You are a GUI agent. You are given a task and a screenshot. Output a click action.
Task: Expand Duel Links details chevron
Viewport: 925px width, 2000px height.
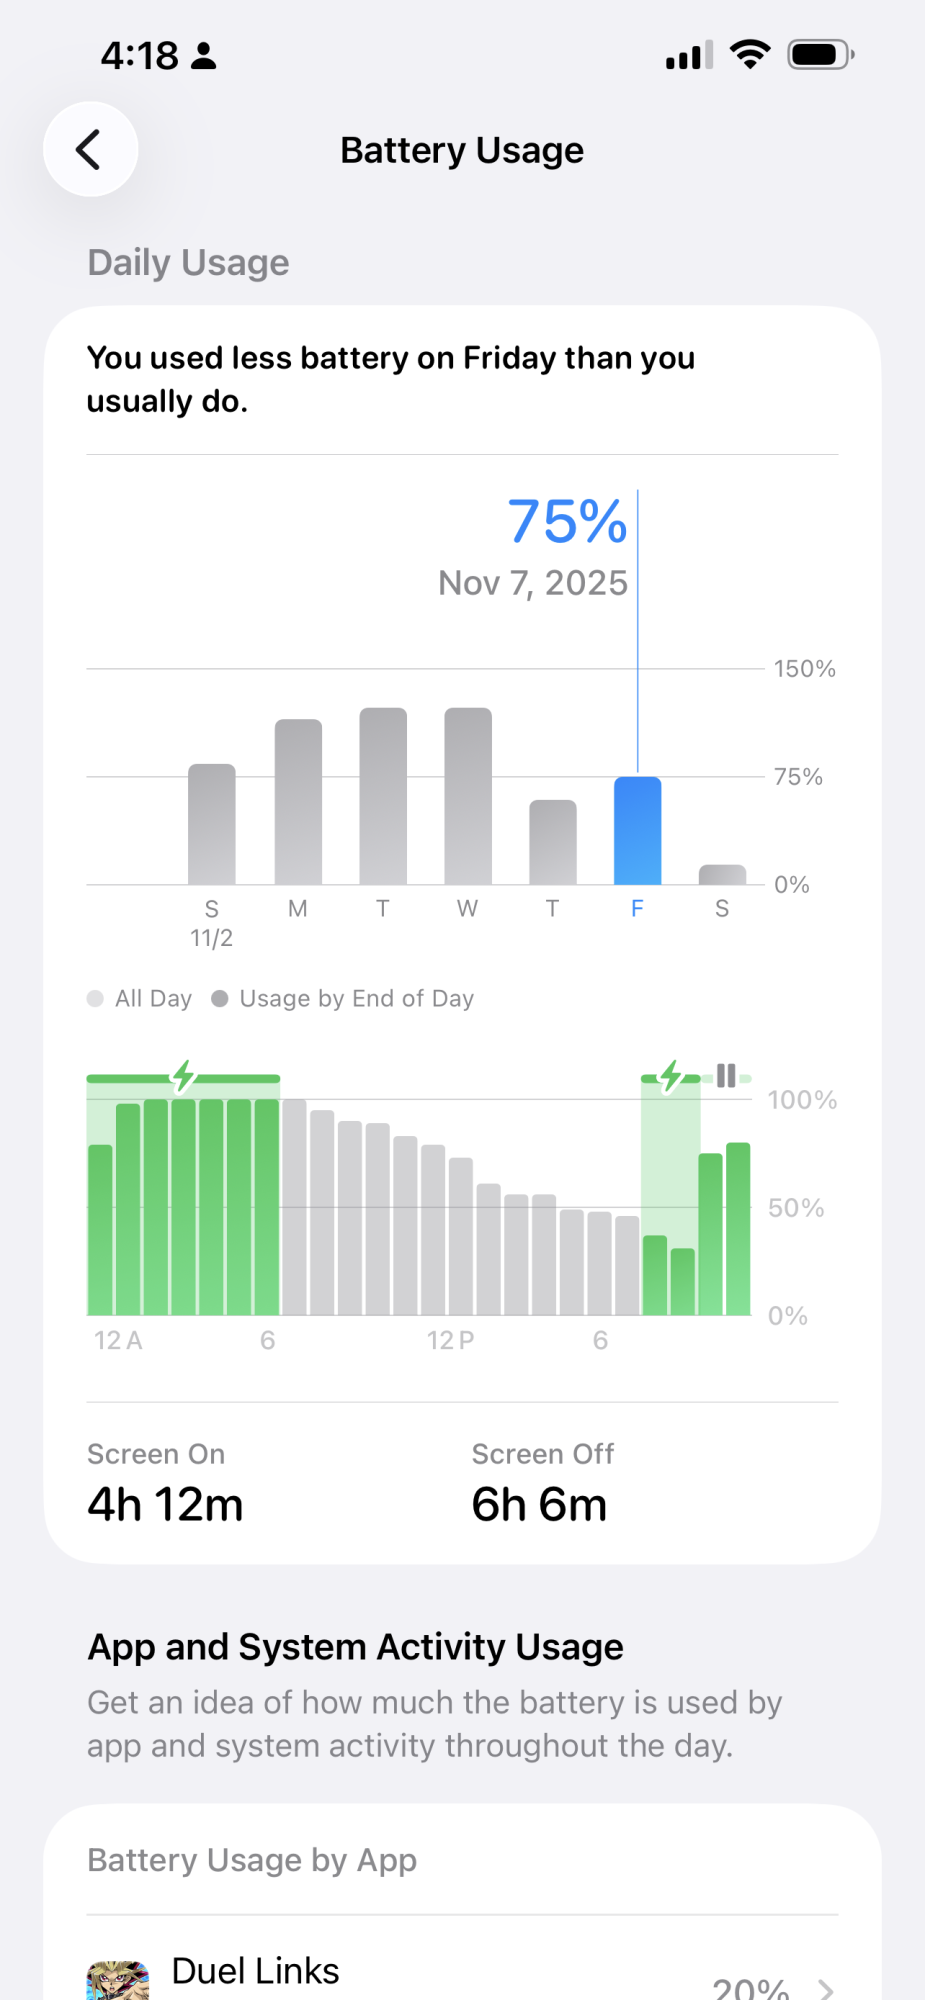[x=826, y=1988]
